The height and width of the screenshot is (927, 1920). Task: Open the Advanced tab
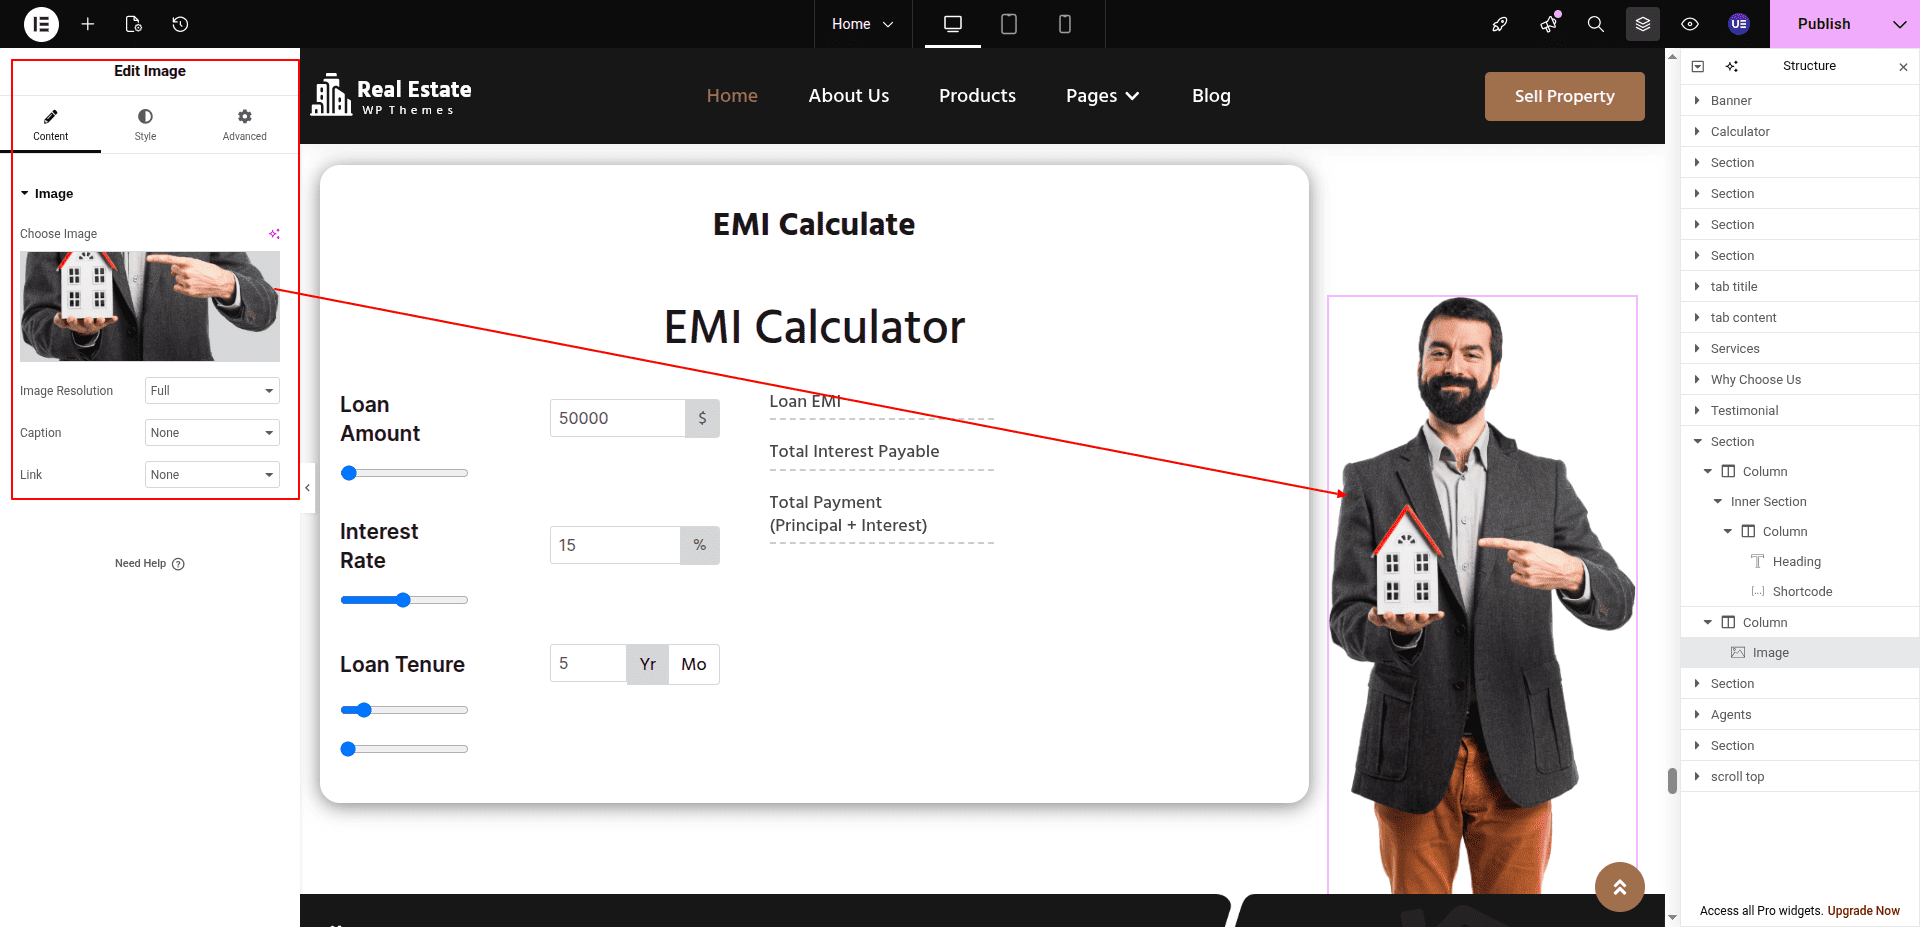pyautogui.click(x=244, y=125)
